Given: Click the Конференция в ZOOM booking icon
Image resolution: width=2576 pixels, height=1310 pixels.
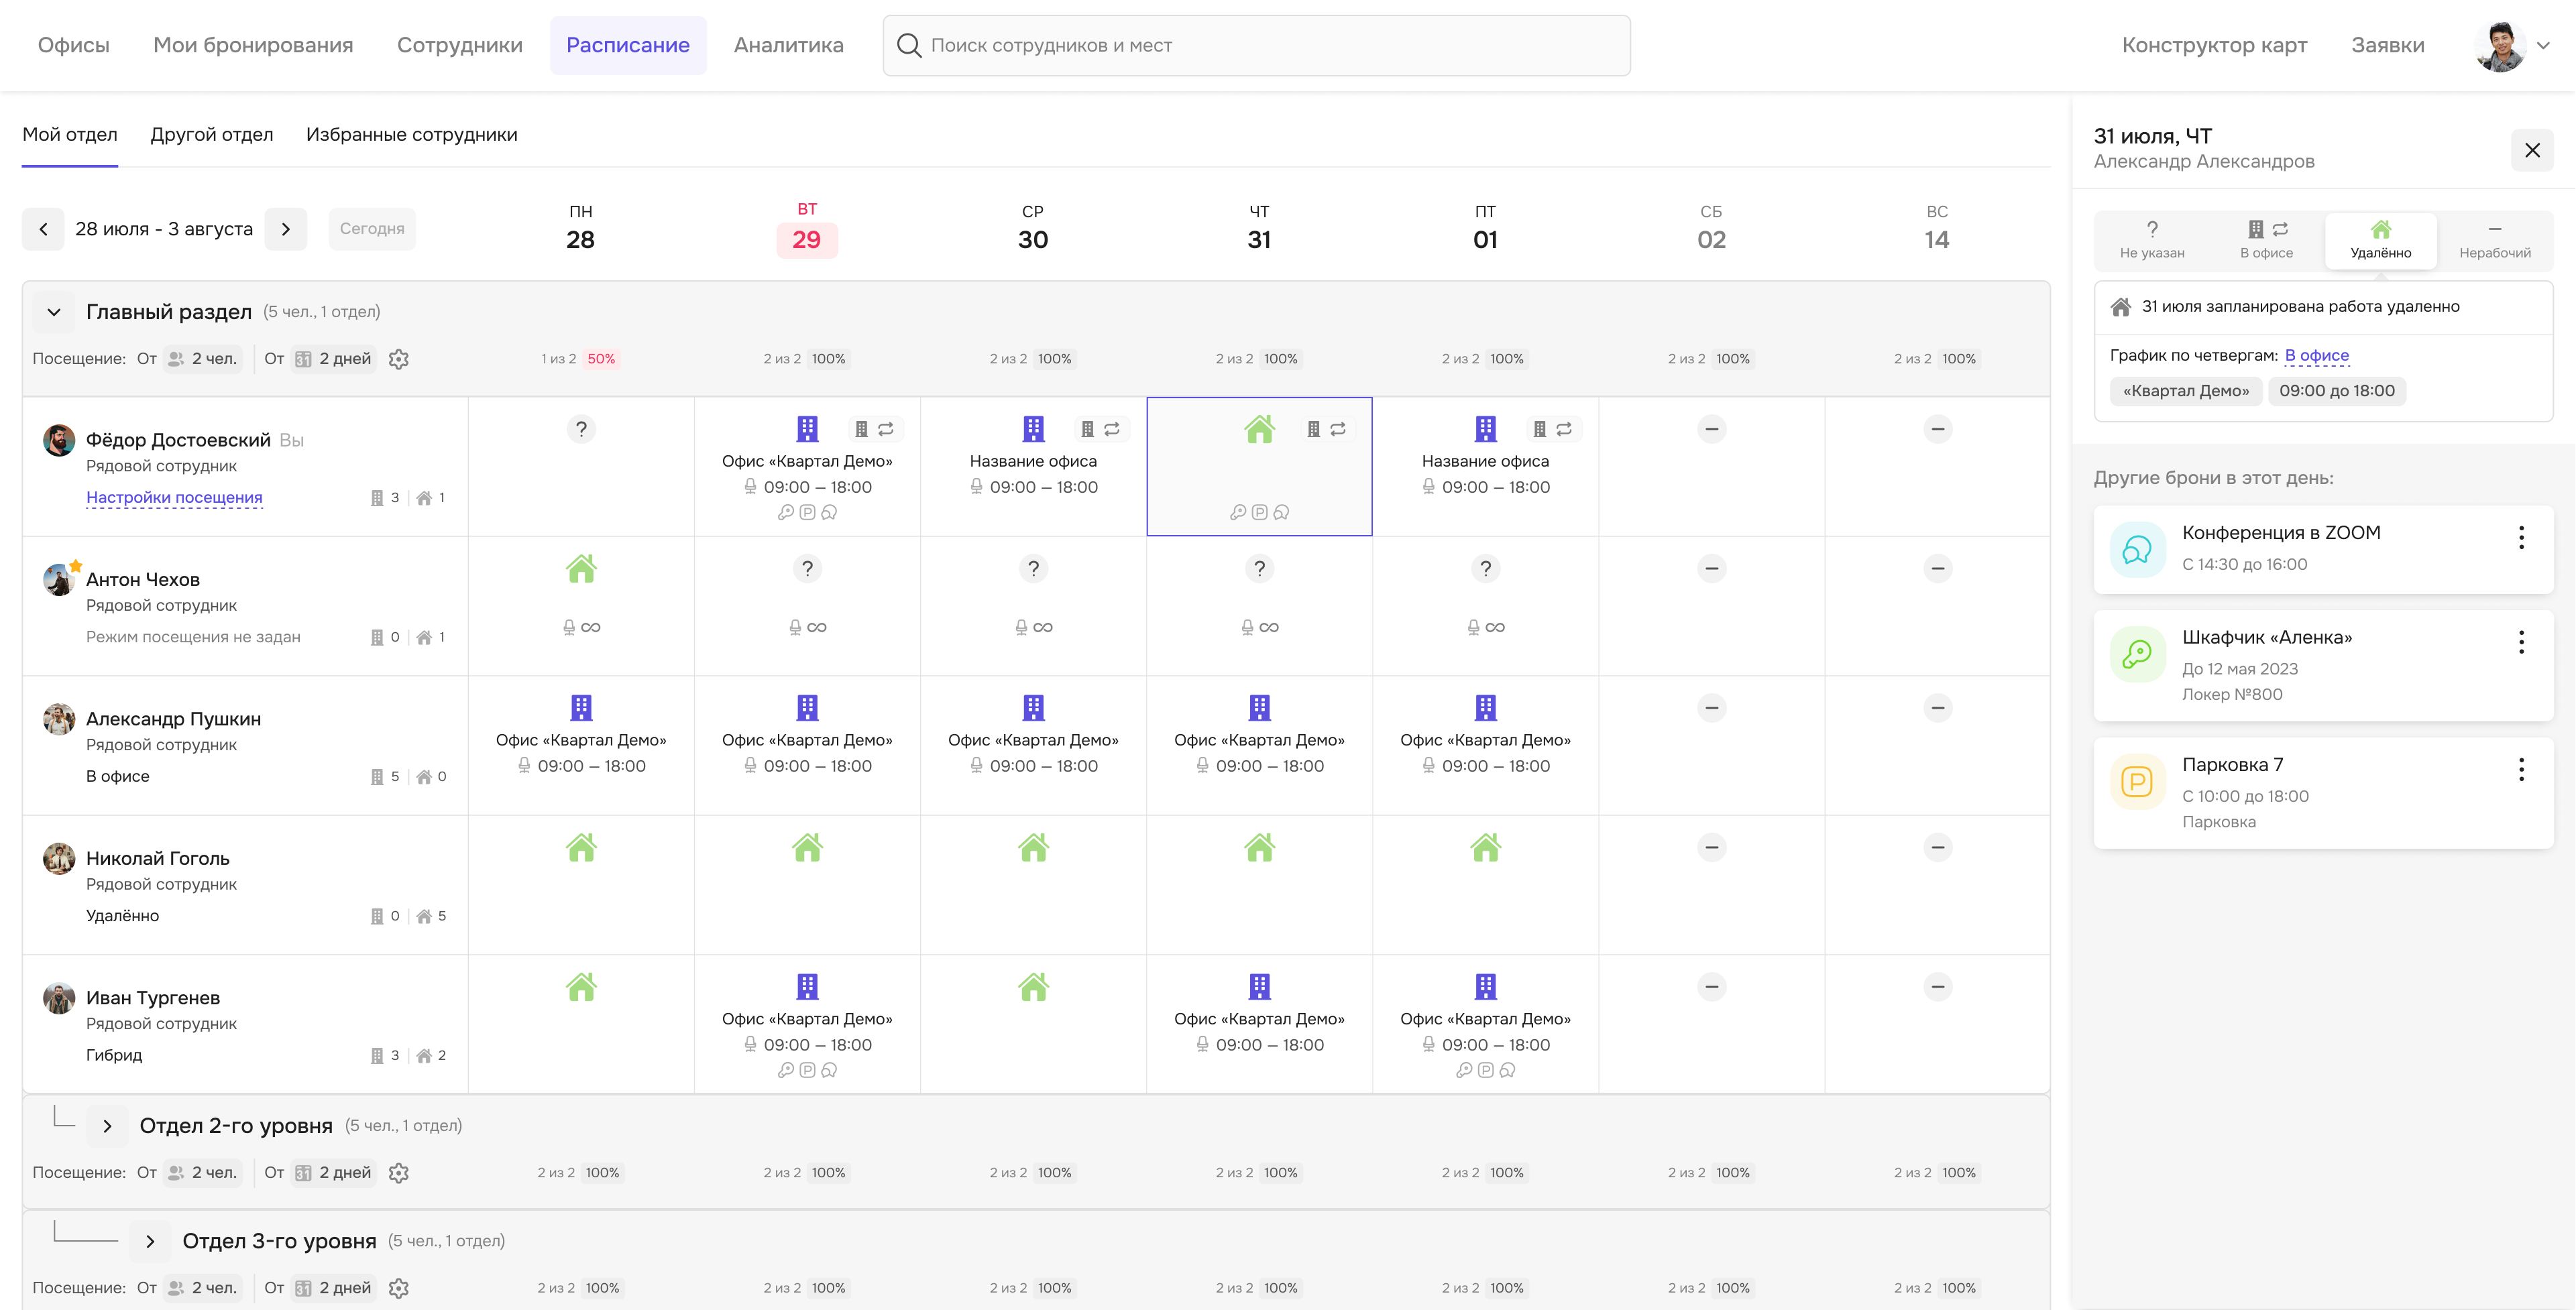Looking at the screenshot, I should [2137, 549].
